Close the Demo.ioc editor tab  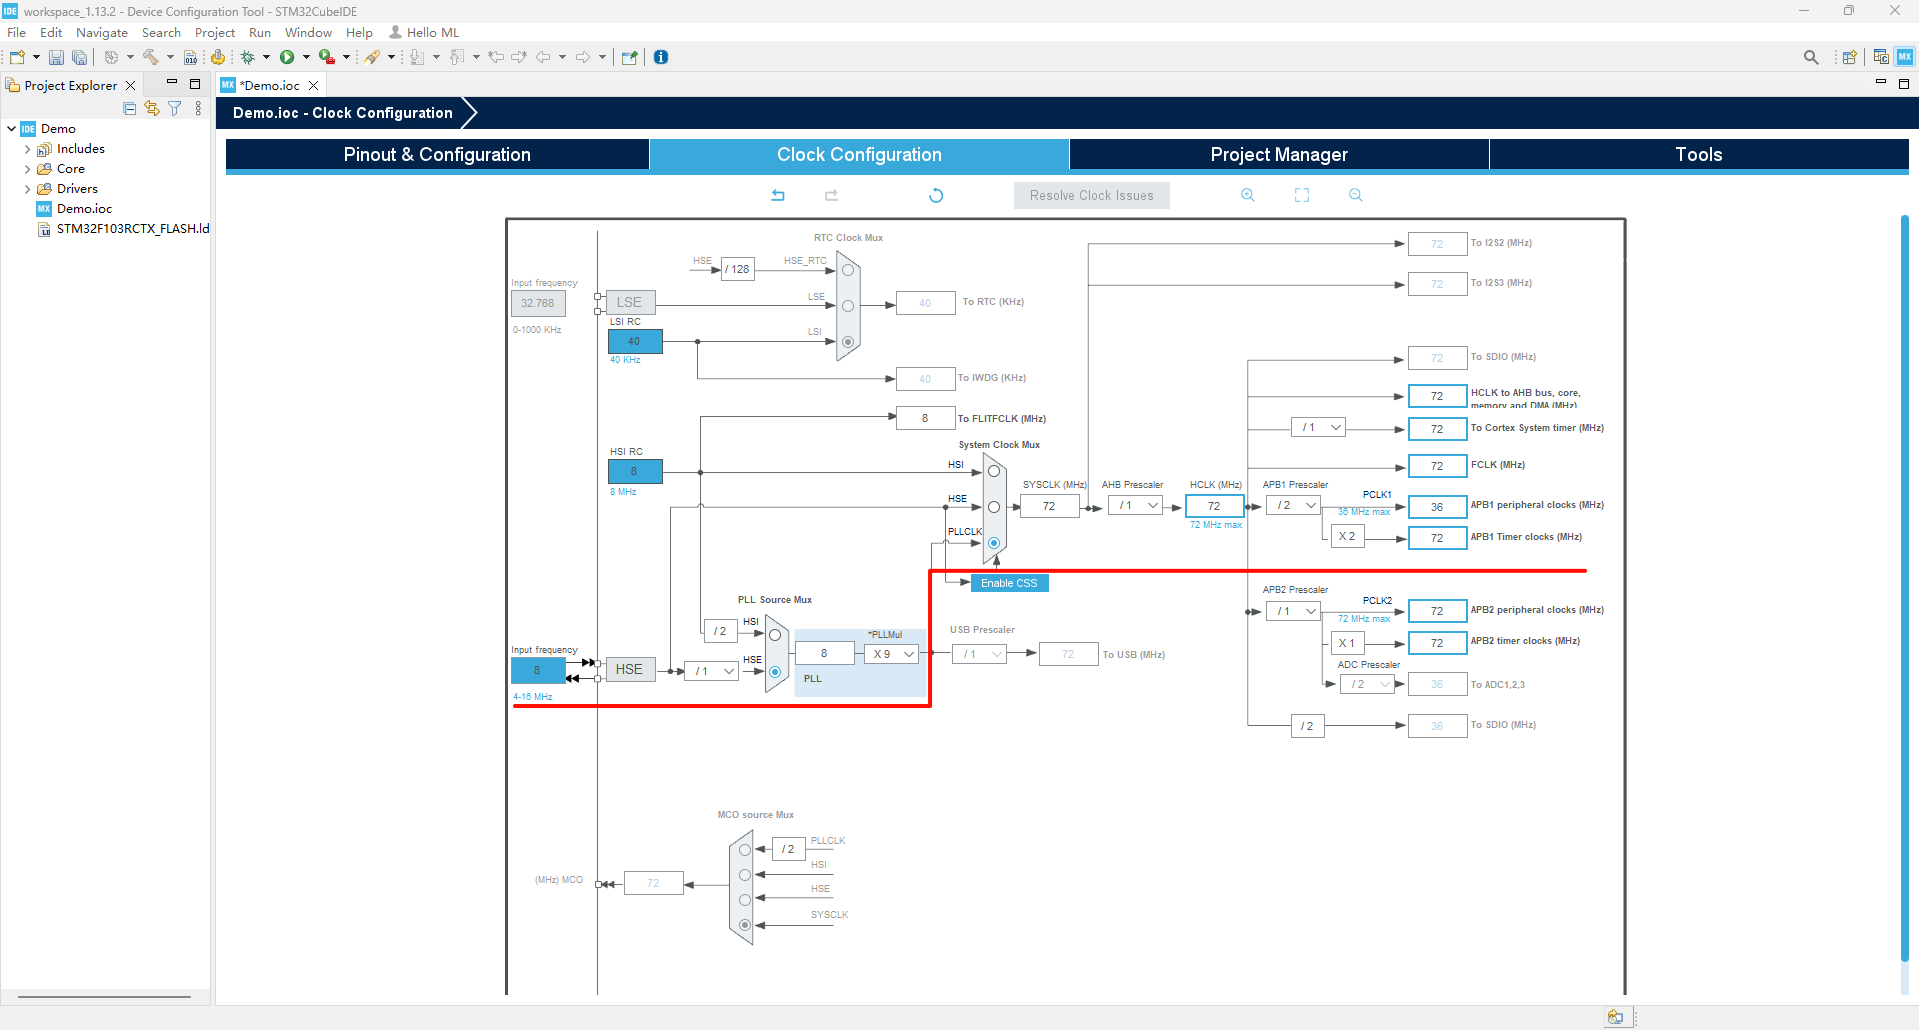[x=313, y=85]
